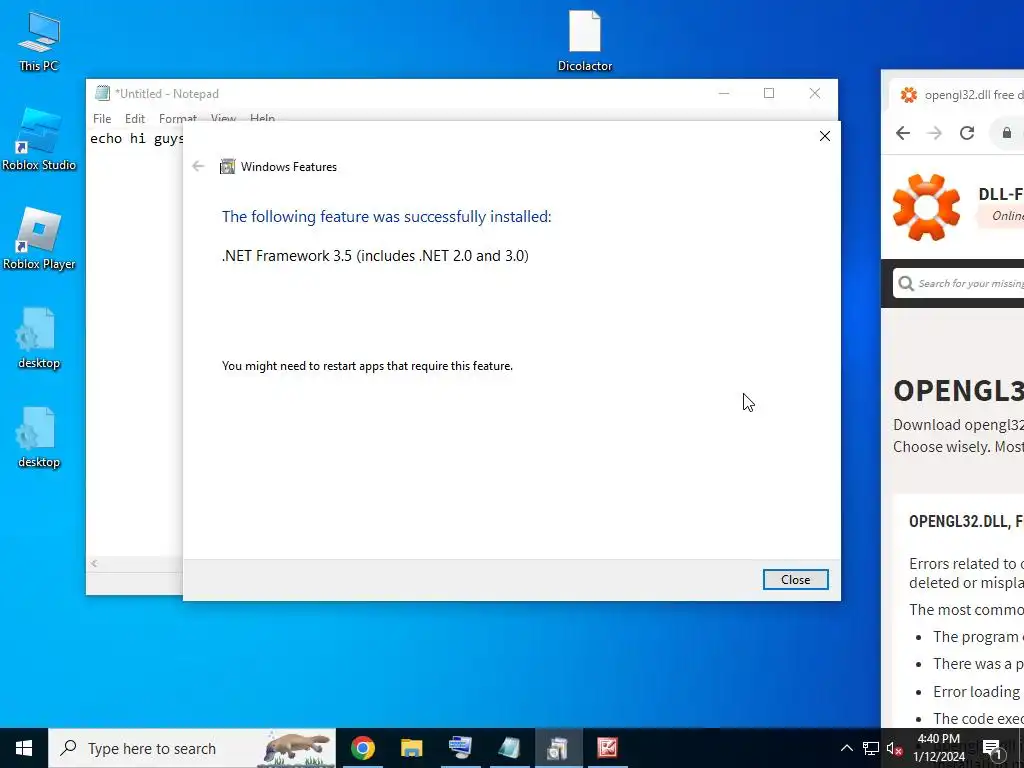Screen dimensions: 1024x768
Task: Click Notepad horizontal scrollbar left arrow
Action: click(94, 563)
